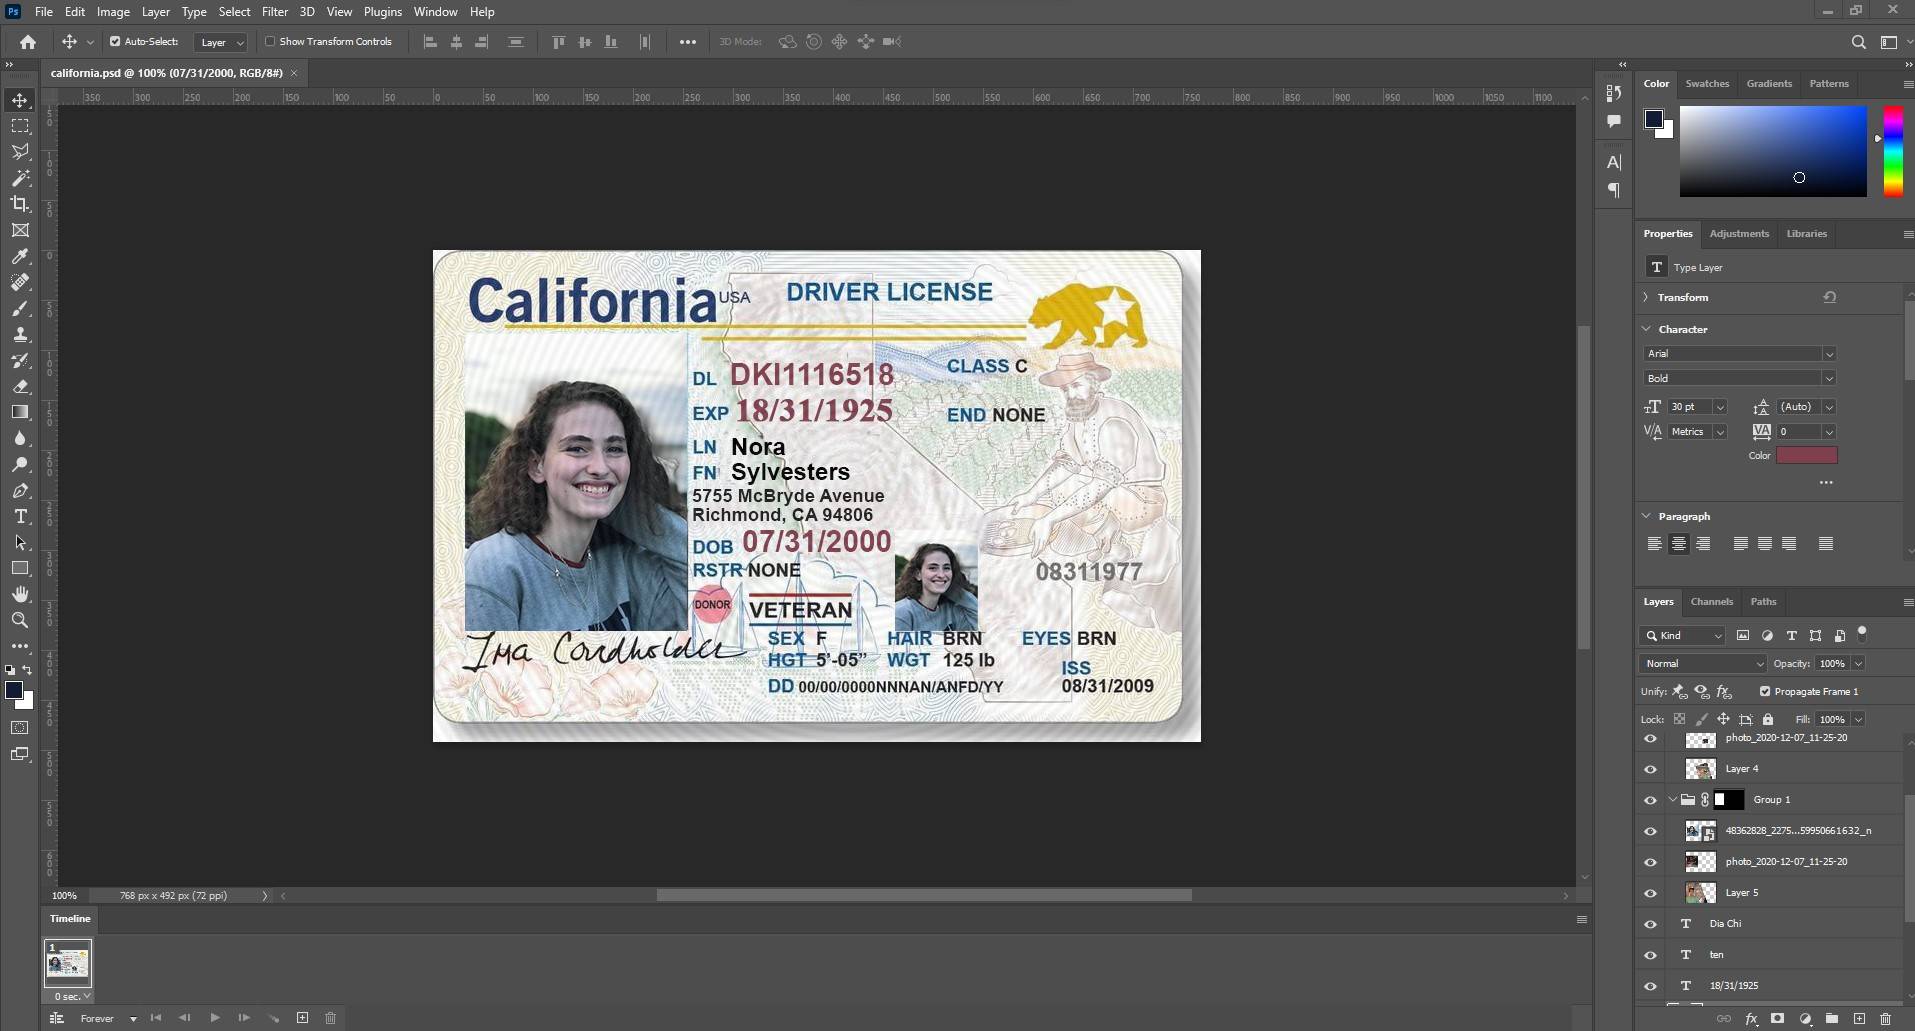Open the Arial font family dropdown
Image resolution: width=1915 pixels, height=1031 pixels.
1739,354
